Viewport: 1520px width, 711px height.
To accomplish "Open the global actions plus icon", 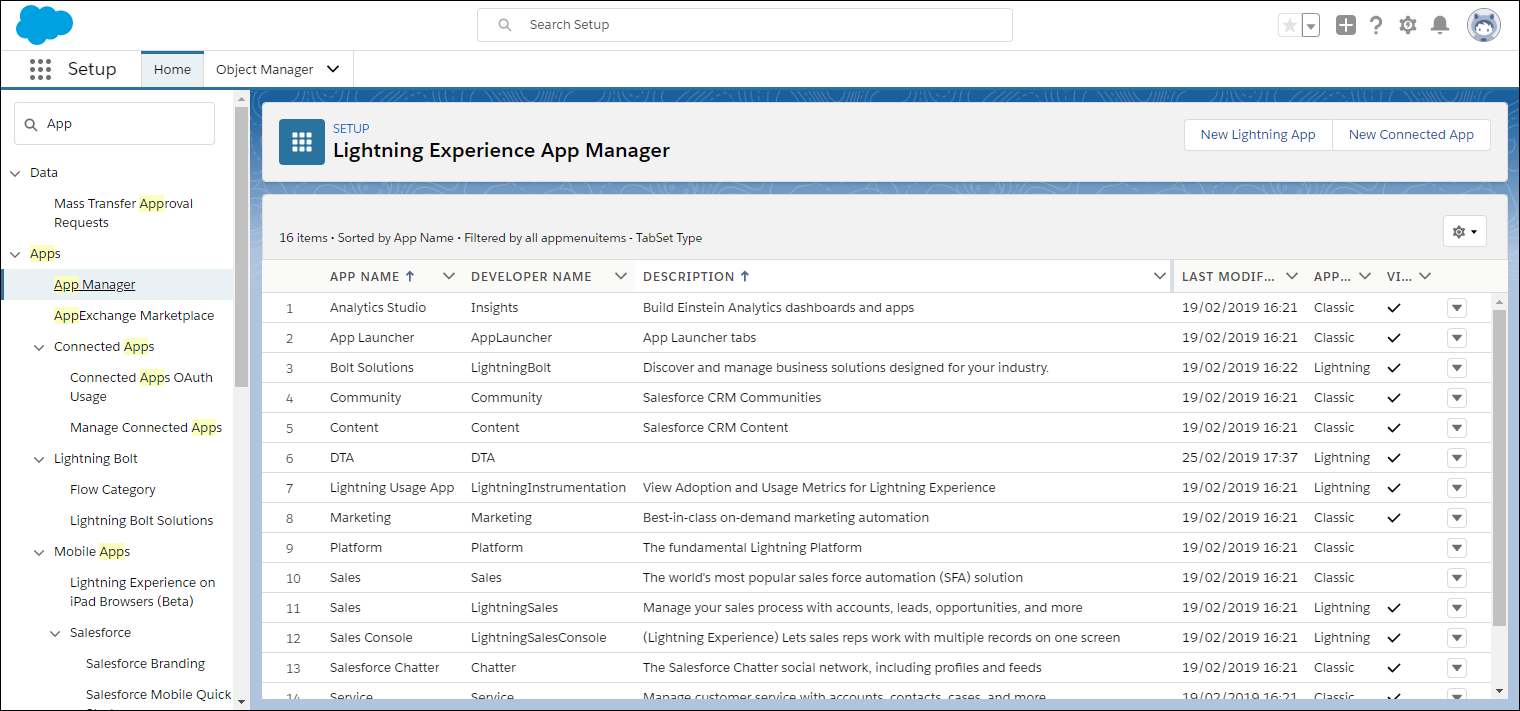I will pyautogui.click(x=1346, y=25).
